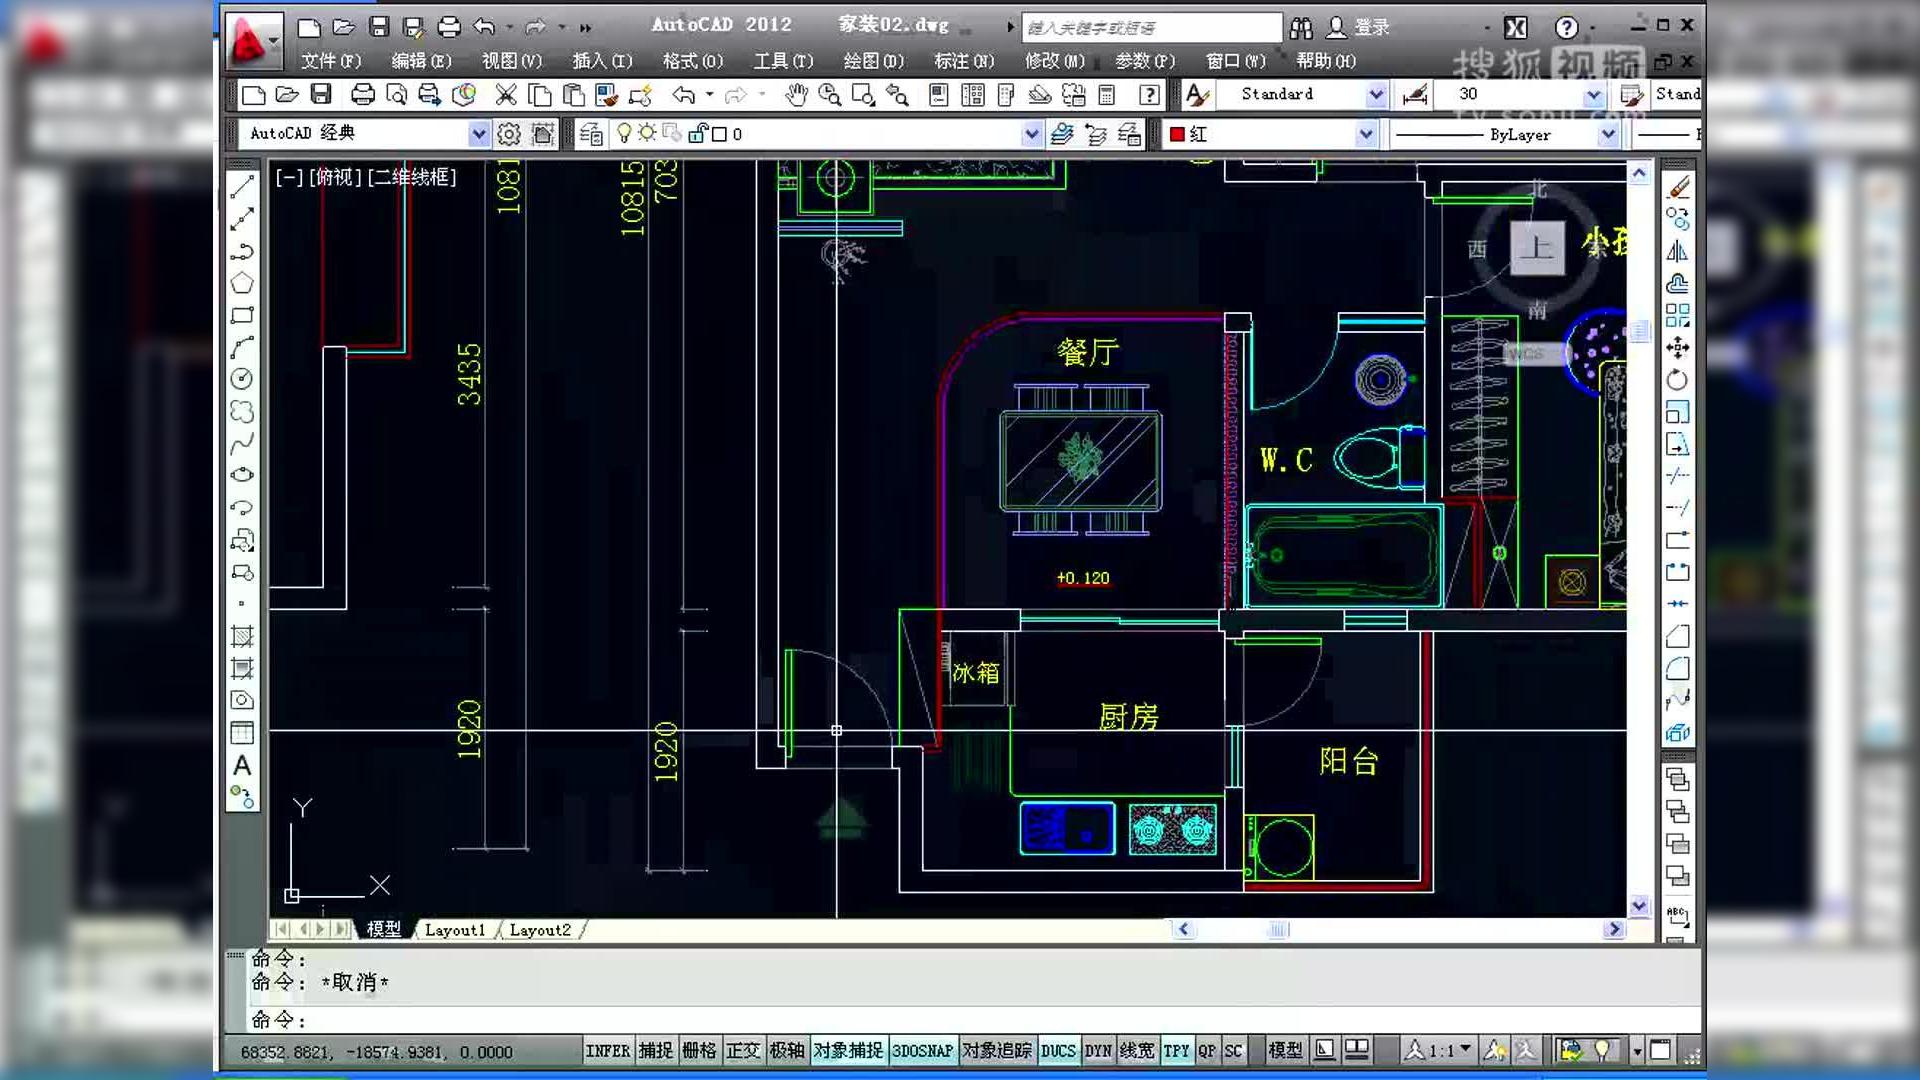Open the 绘图(D) menu

(x=873, y=61)
